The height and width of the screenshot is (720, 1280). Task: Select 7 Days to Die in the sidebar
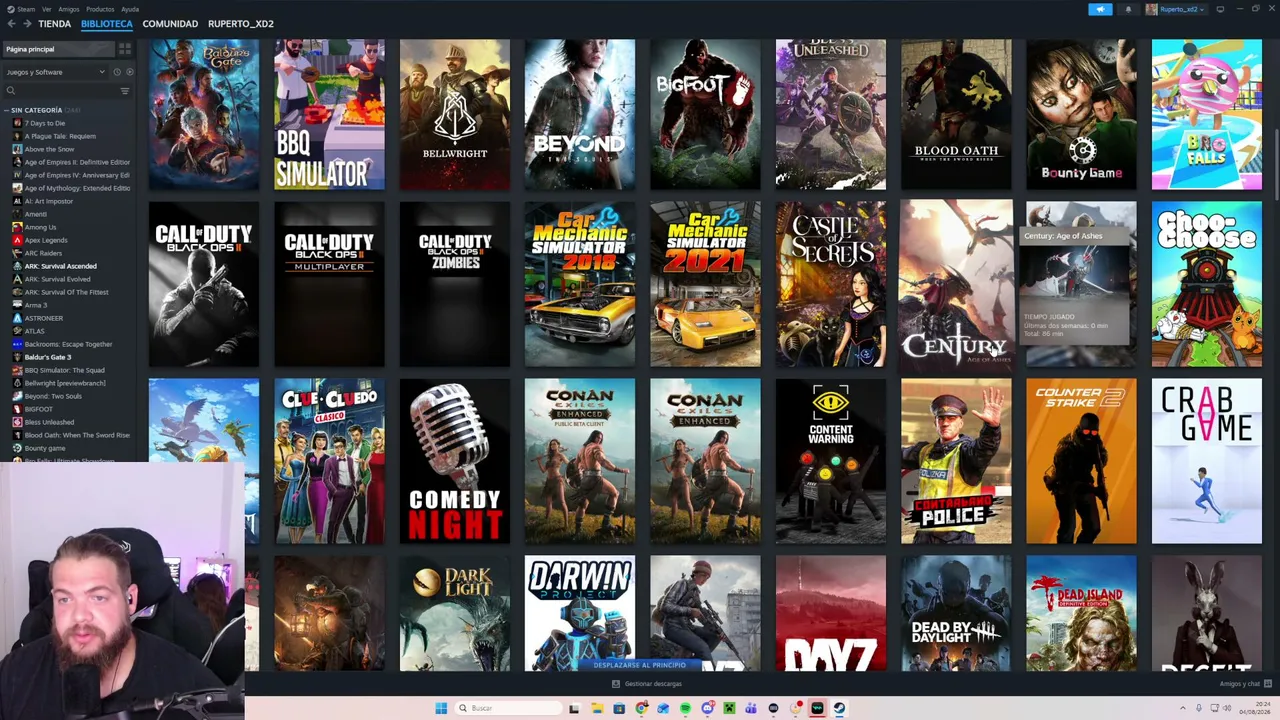[x=45, y=123]
